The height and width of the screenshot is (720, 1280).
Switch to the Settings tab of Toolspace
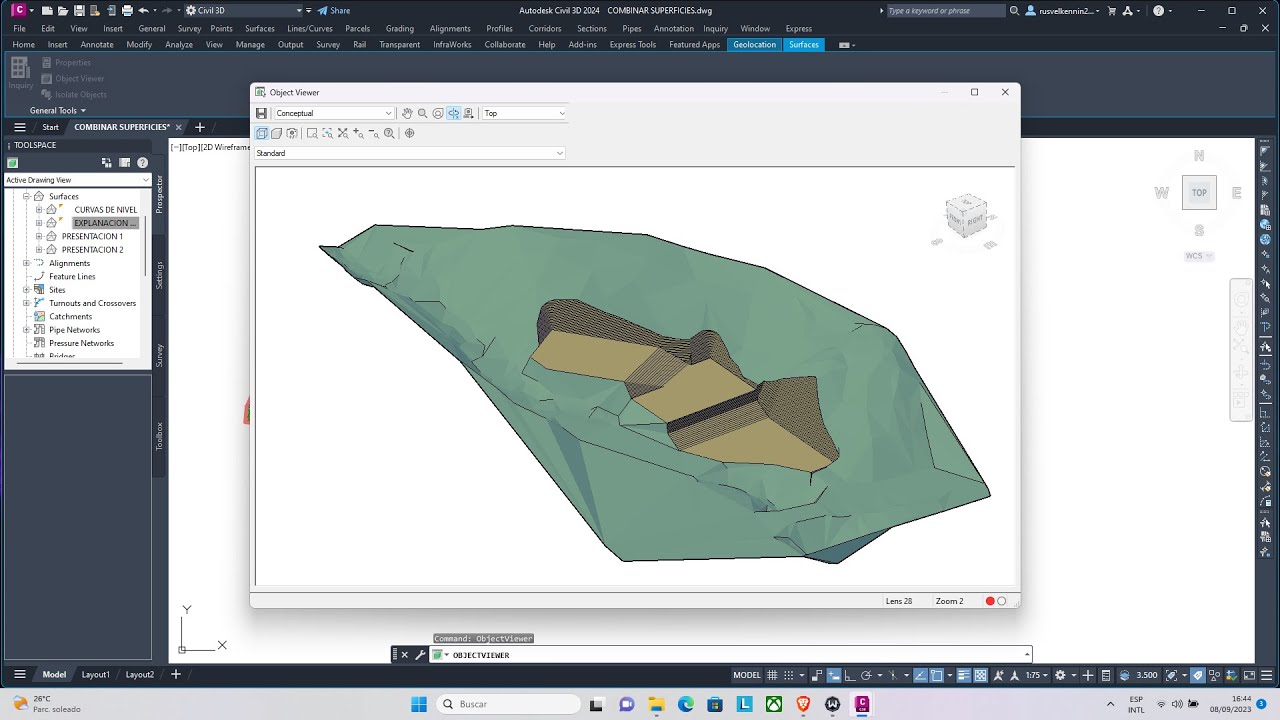click(x=159, y=275)
